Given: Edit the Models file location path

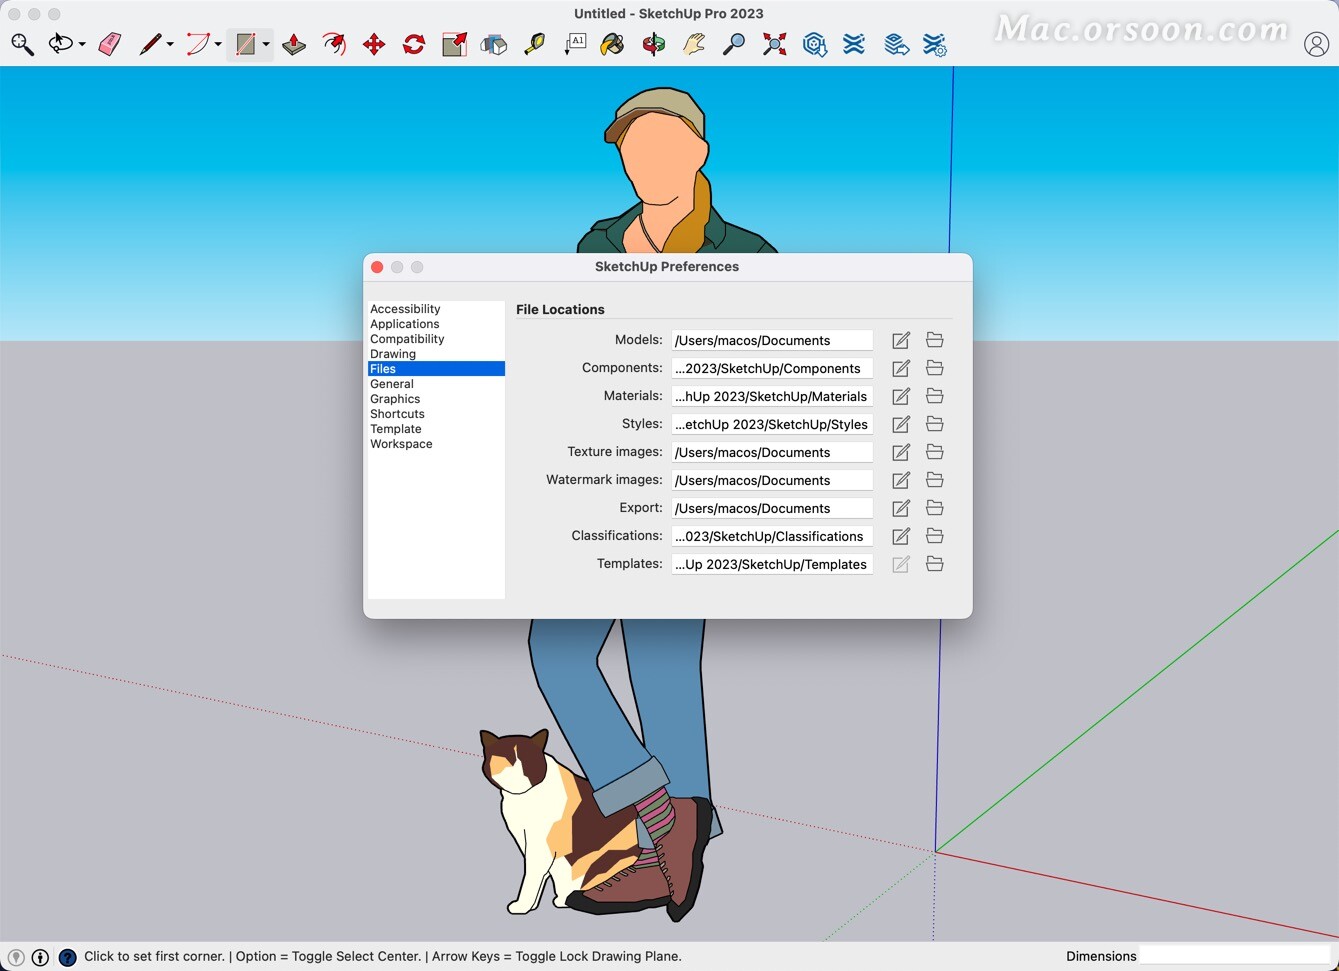Looking at the screenshot, I should (x=901, y=340).
